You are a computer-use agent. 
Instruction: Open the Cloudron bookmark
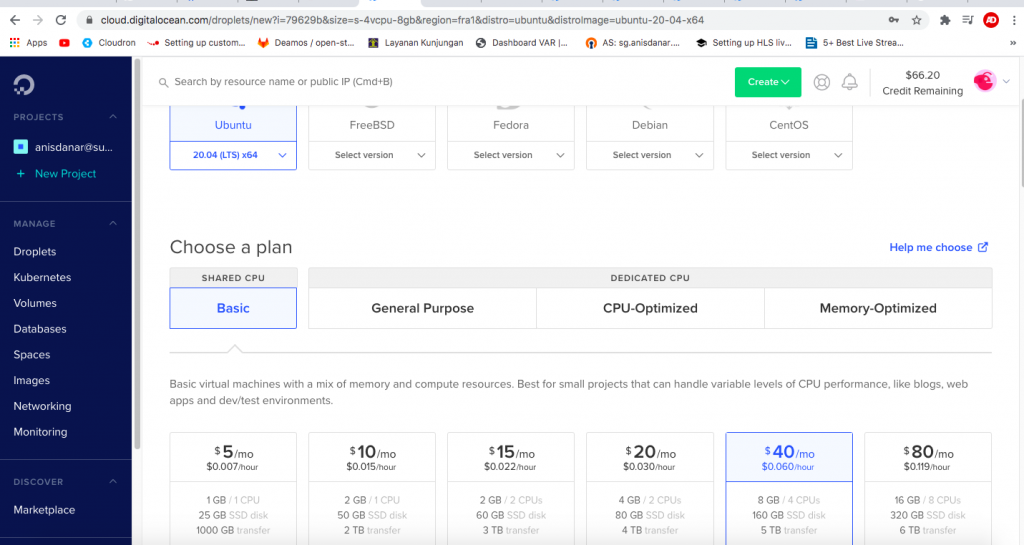pos(109,43)
